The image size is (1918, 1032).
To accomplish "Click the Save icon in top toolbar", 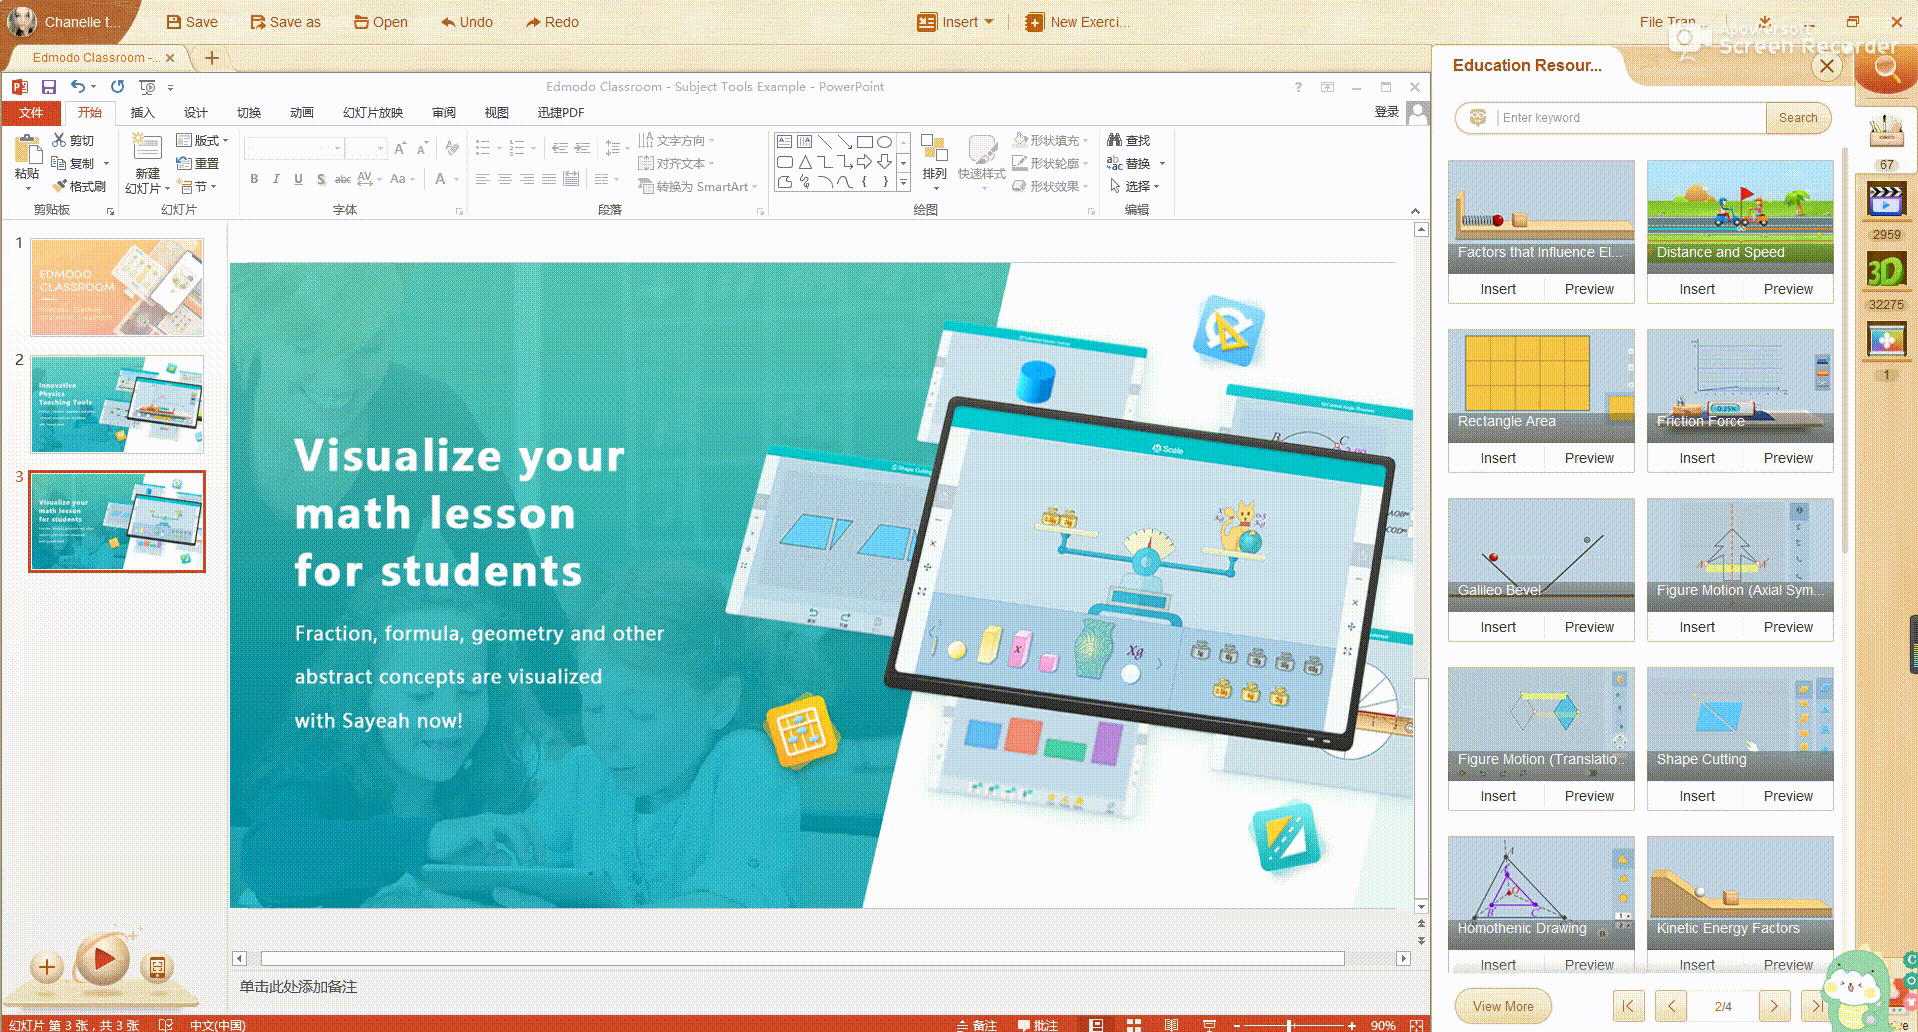I will click(x=191, y=22).
